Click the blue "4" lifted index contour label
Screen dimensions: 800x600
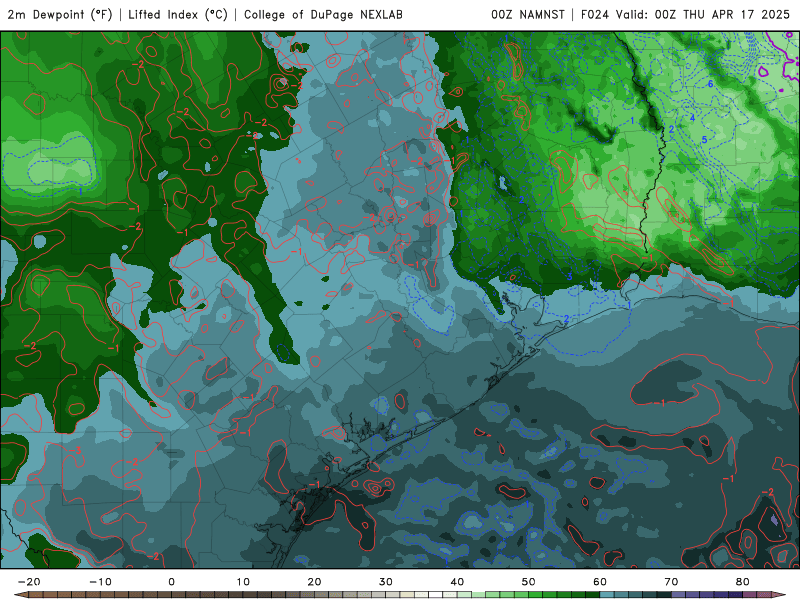coord(692,118)
